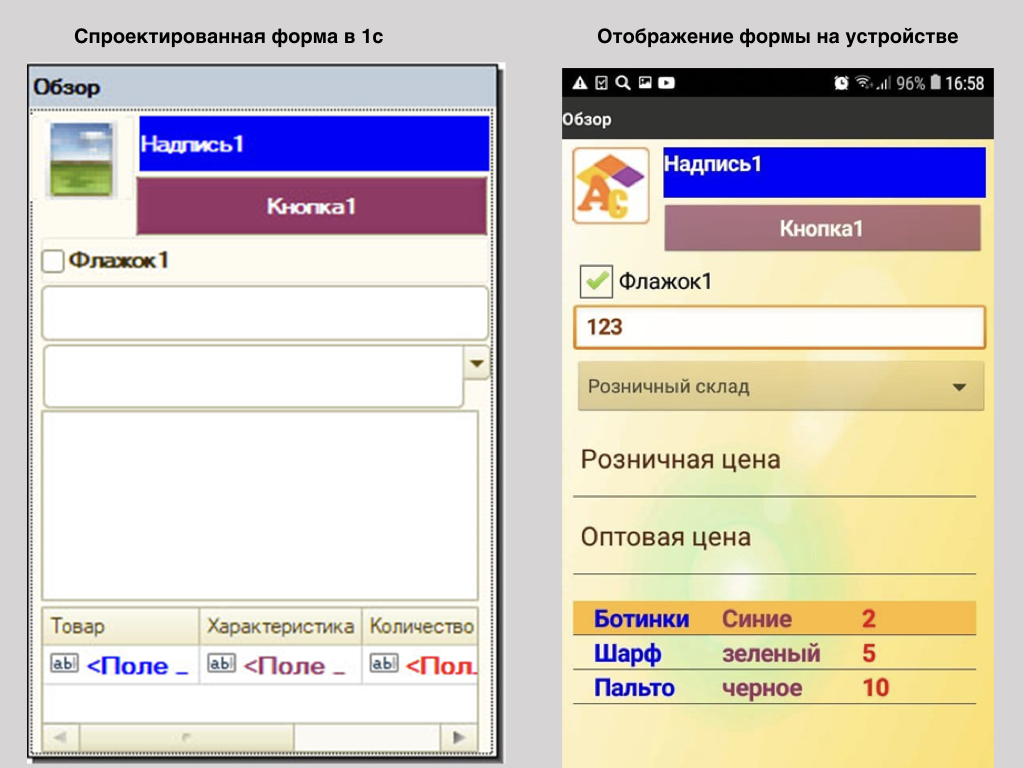1024x768 pixels.
Task: Tap the battery icon in status bar
Action: 936,82
